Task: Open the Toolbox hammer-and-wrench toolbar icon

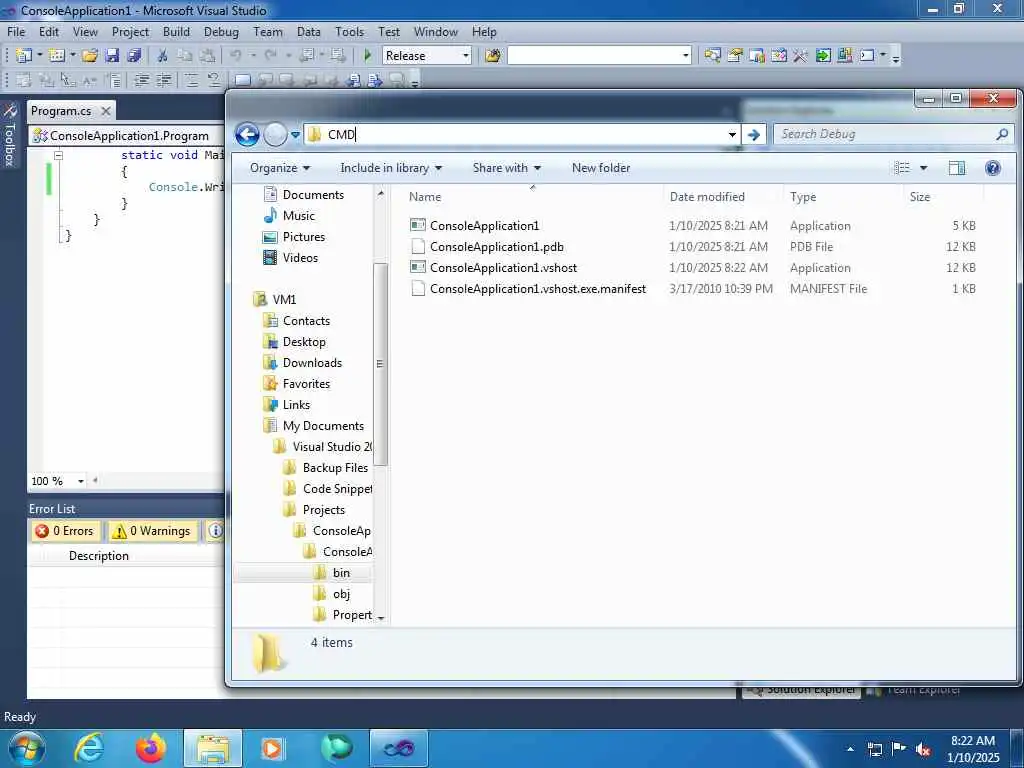Action: pos(801,56)
